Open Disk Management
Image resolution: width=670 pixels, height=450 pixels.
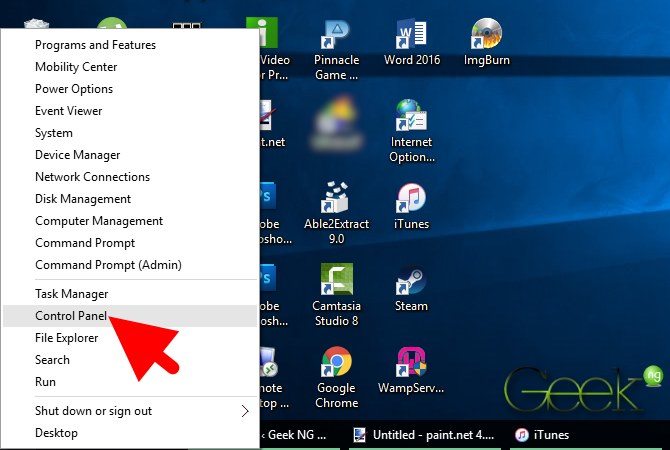pyautogui.click(x=130, y=199)
